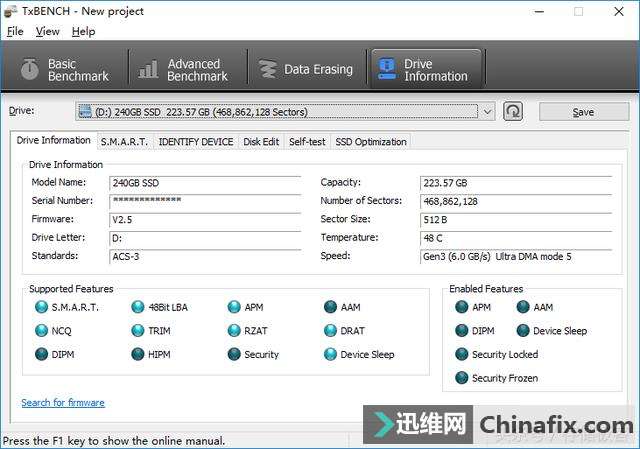Click the AAM supported feature indicator
The height and width of the screenshot is (449, 640).
(330, 307)
